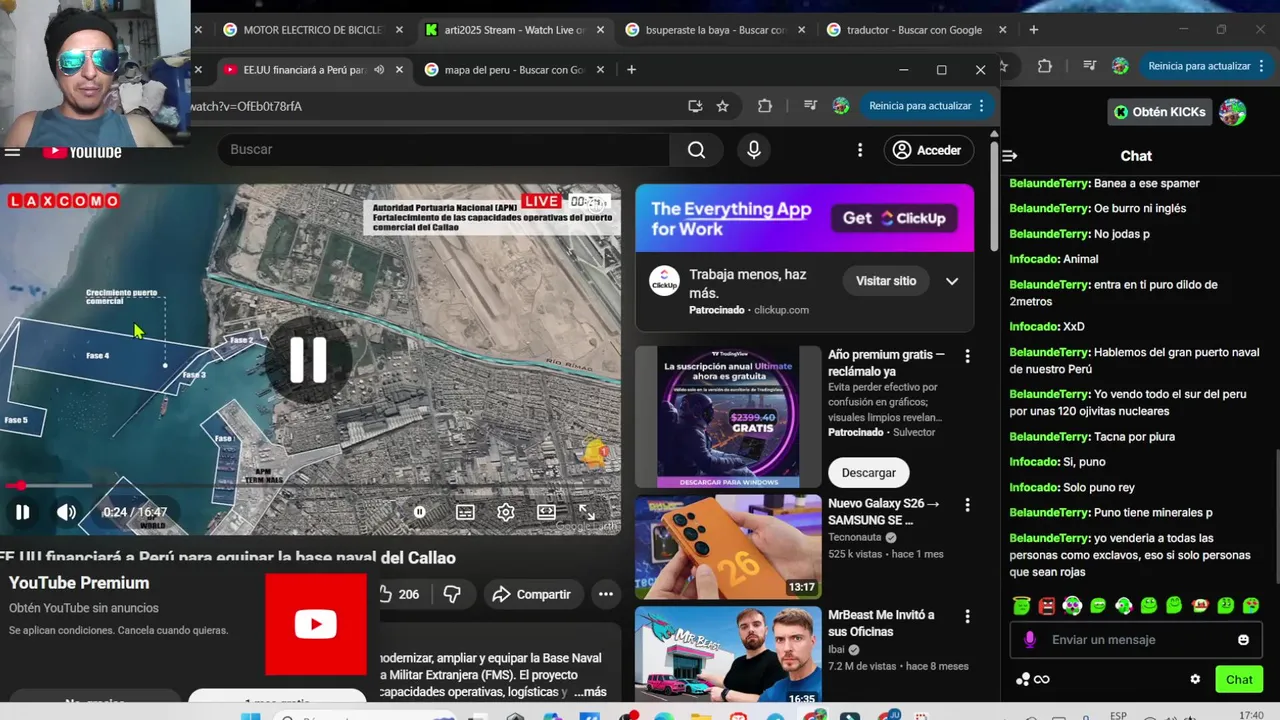The width and height of the screenshot is (1280, 720).
Task: Open extensions icon in the back Chrome window
Action: click(1045, 66)
